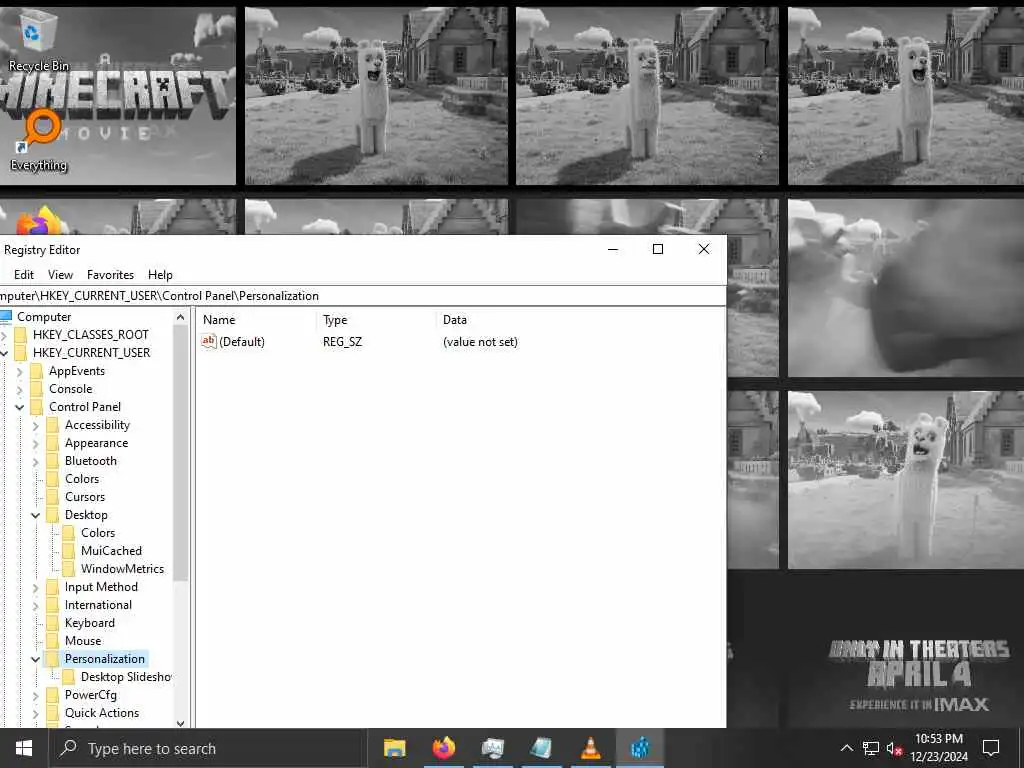Screen dimensions: 1024x768
Task: Click the muted volume tray icon
Action: point(895,748)
